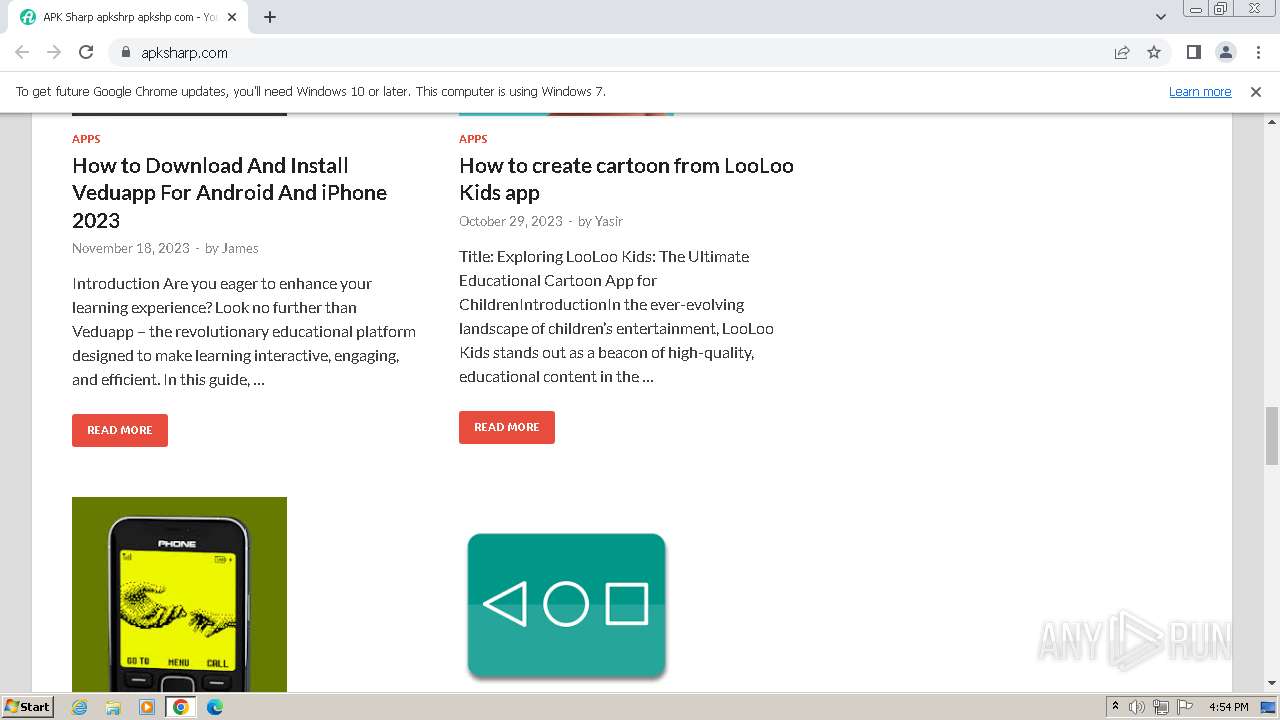Go back to the previous page
The image size is (1280, 720).
(22, 52)
